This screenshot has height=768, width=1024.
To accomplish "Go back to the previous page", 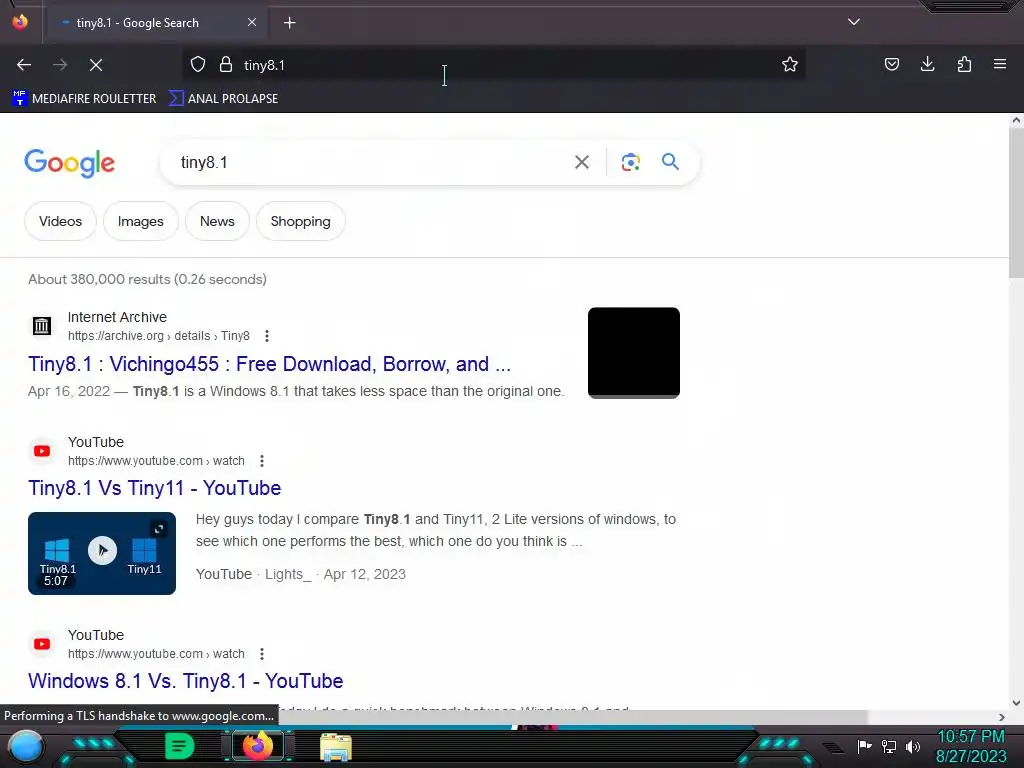I will coord(24,65).
